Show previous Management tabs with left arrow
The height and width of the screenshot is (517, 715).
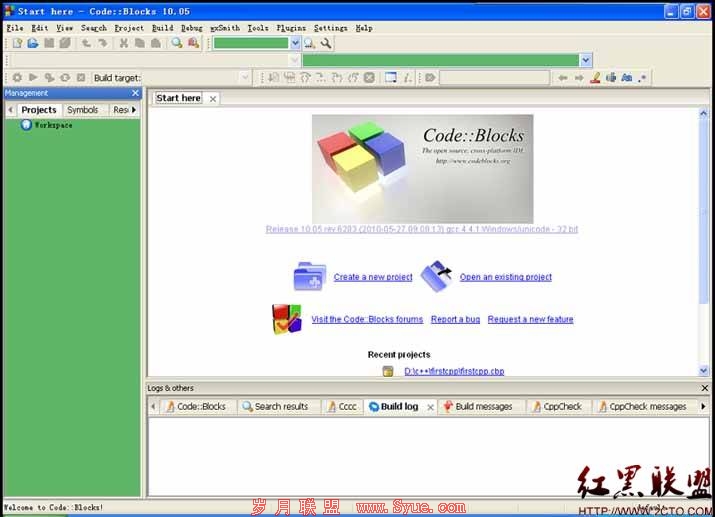[x=11, y=110]
